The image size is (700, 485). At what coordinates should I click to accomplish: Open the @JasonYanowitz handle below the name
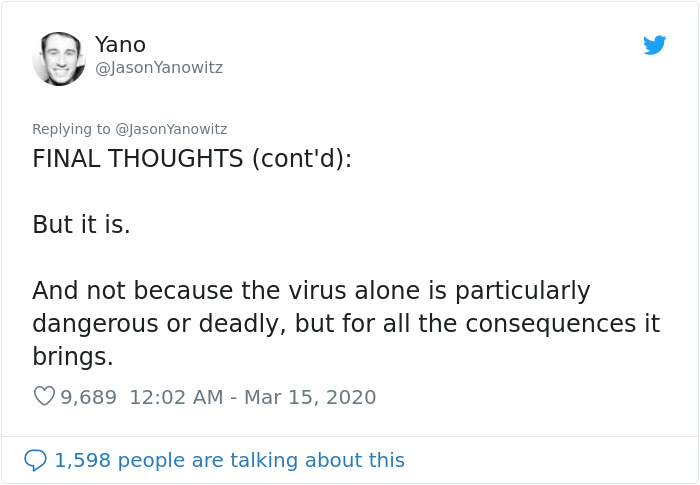pos(159,68)
